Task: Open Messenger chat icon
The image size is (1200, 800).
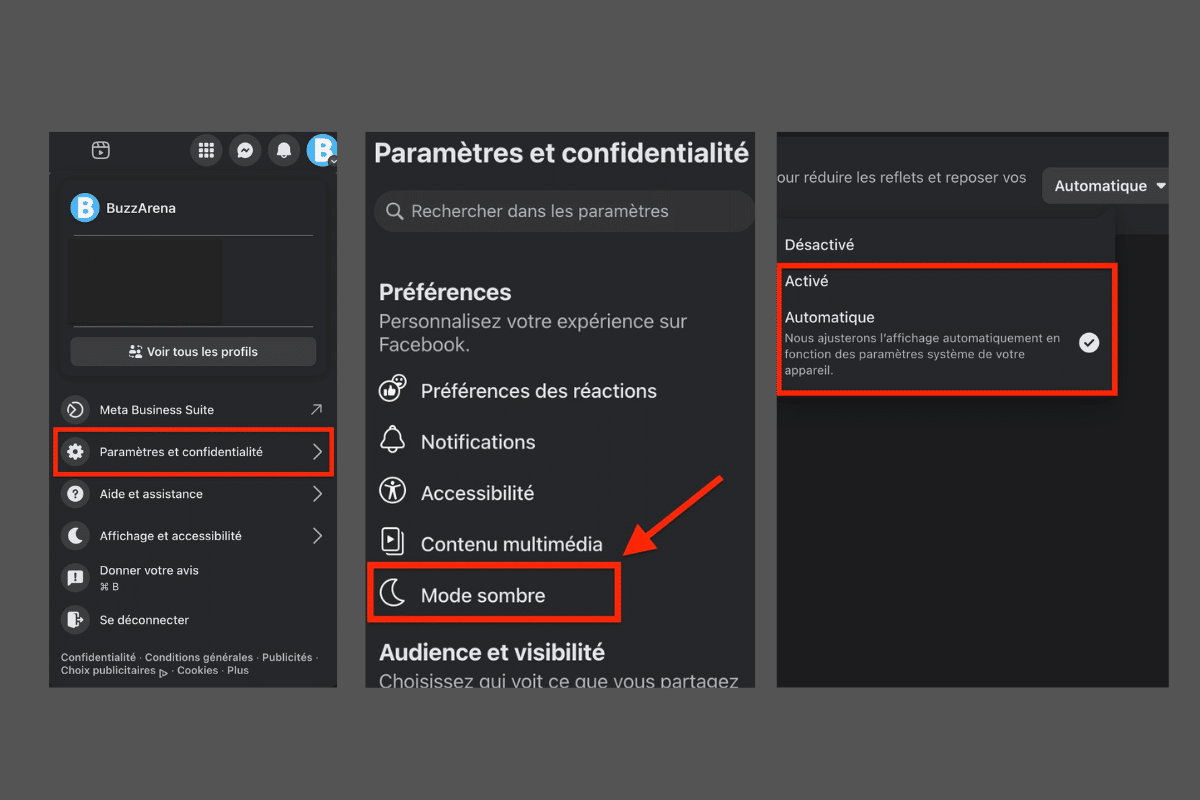Action: click(x=245, y=150)
